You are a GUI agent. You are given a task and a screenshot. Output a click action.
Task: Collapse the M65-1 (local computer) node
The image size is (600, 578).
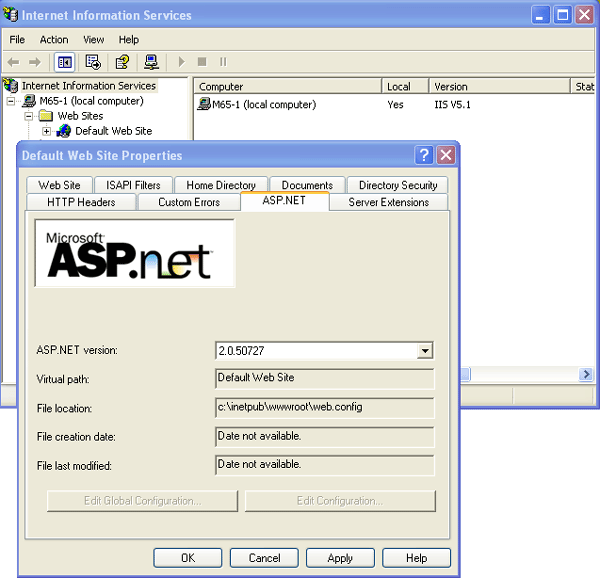(11, 101)
